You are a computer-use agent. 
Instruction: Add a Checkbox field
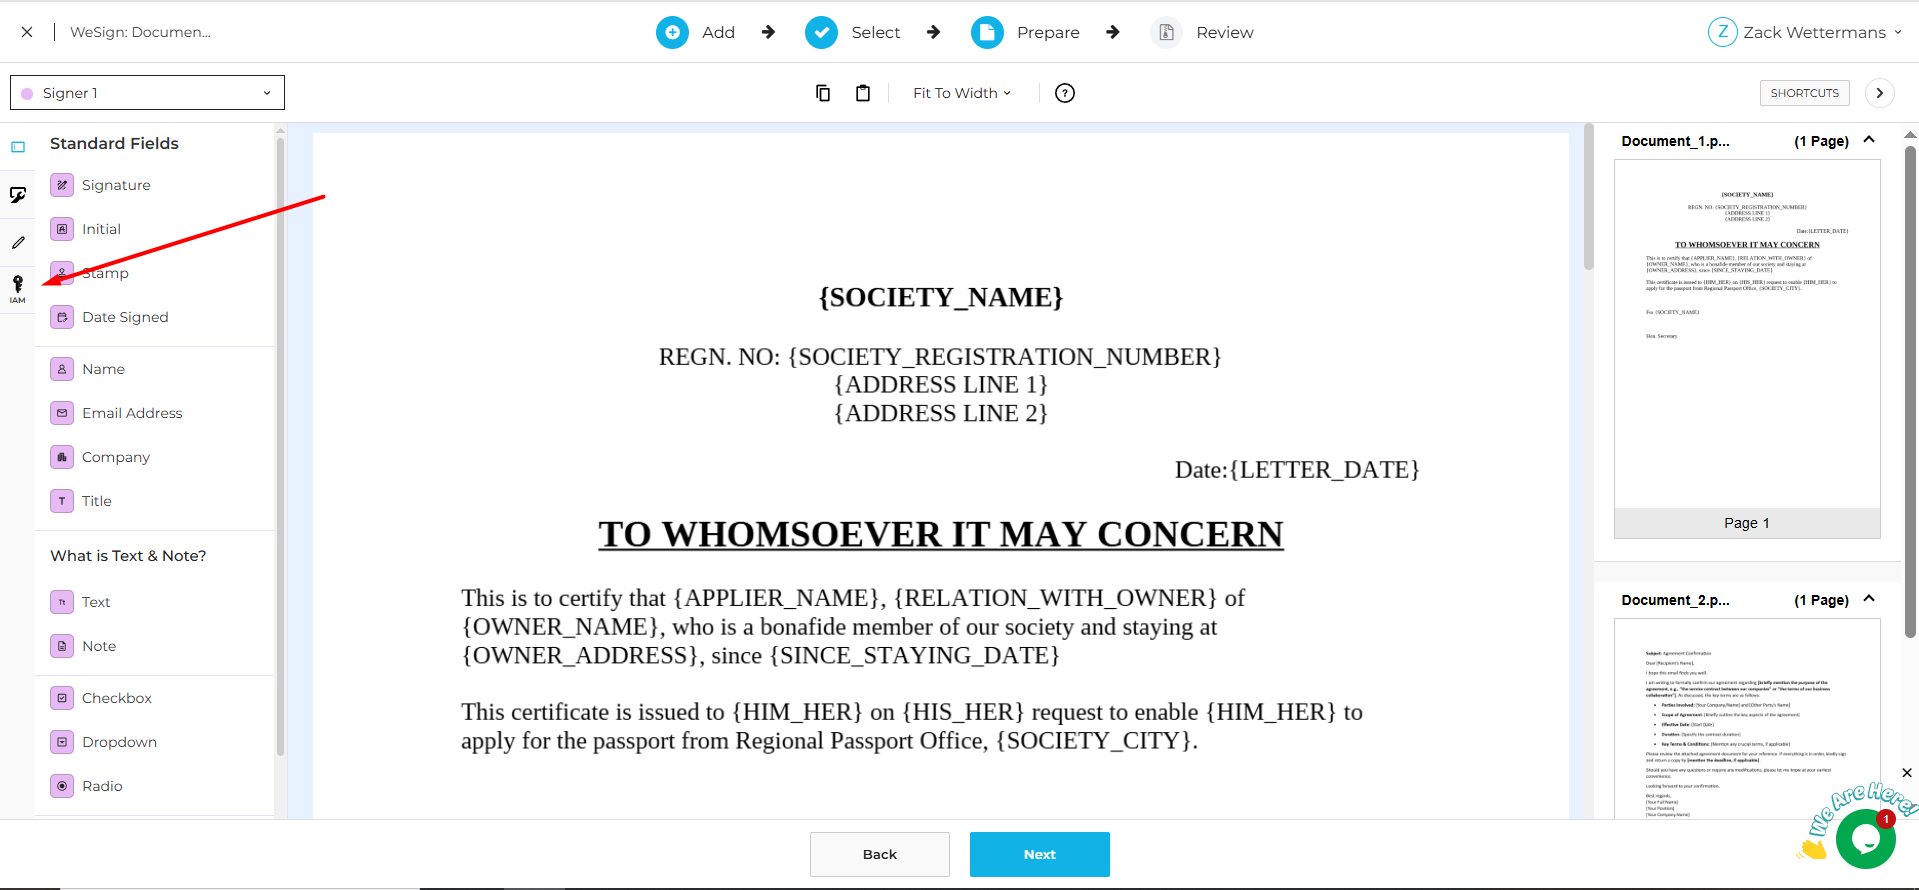[x=116, y=698]
